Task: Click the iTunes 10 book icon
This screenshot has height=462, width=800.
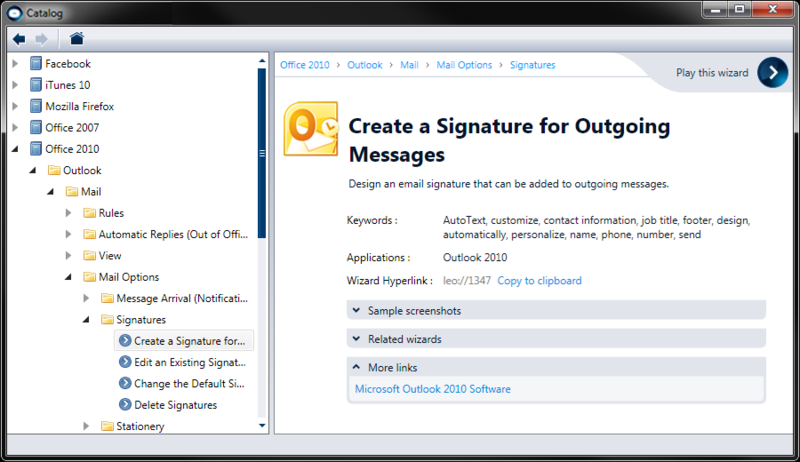Action: 36,85
